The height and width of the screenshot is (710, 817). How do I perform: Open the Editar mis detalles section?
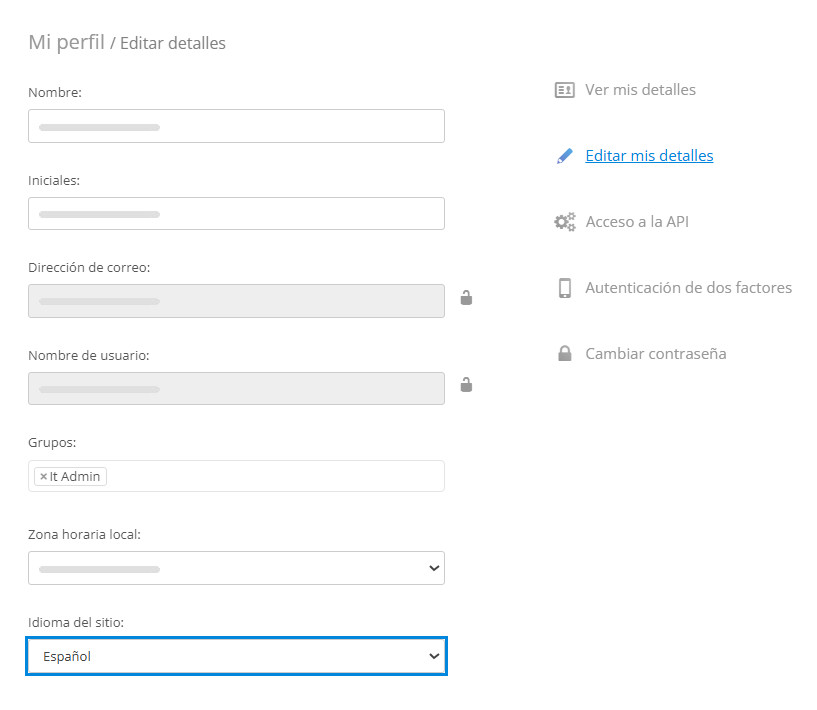[648, 155]
